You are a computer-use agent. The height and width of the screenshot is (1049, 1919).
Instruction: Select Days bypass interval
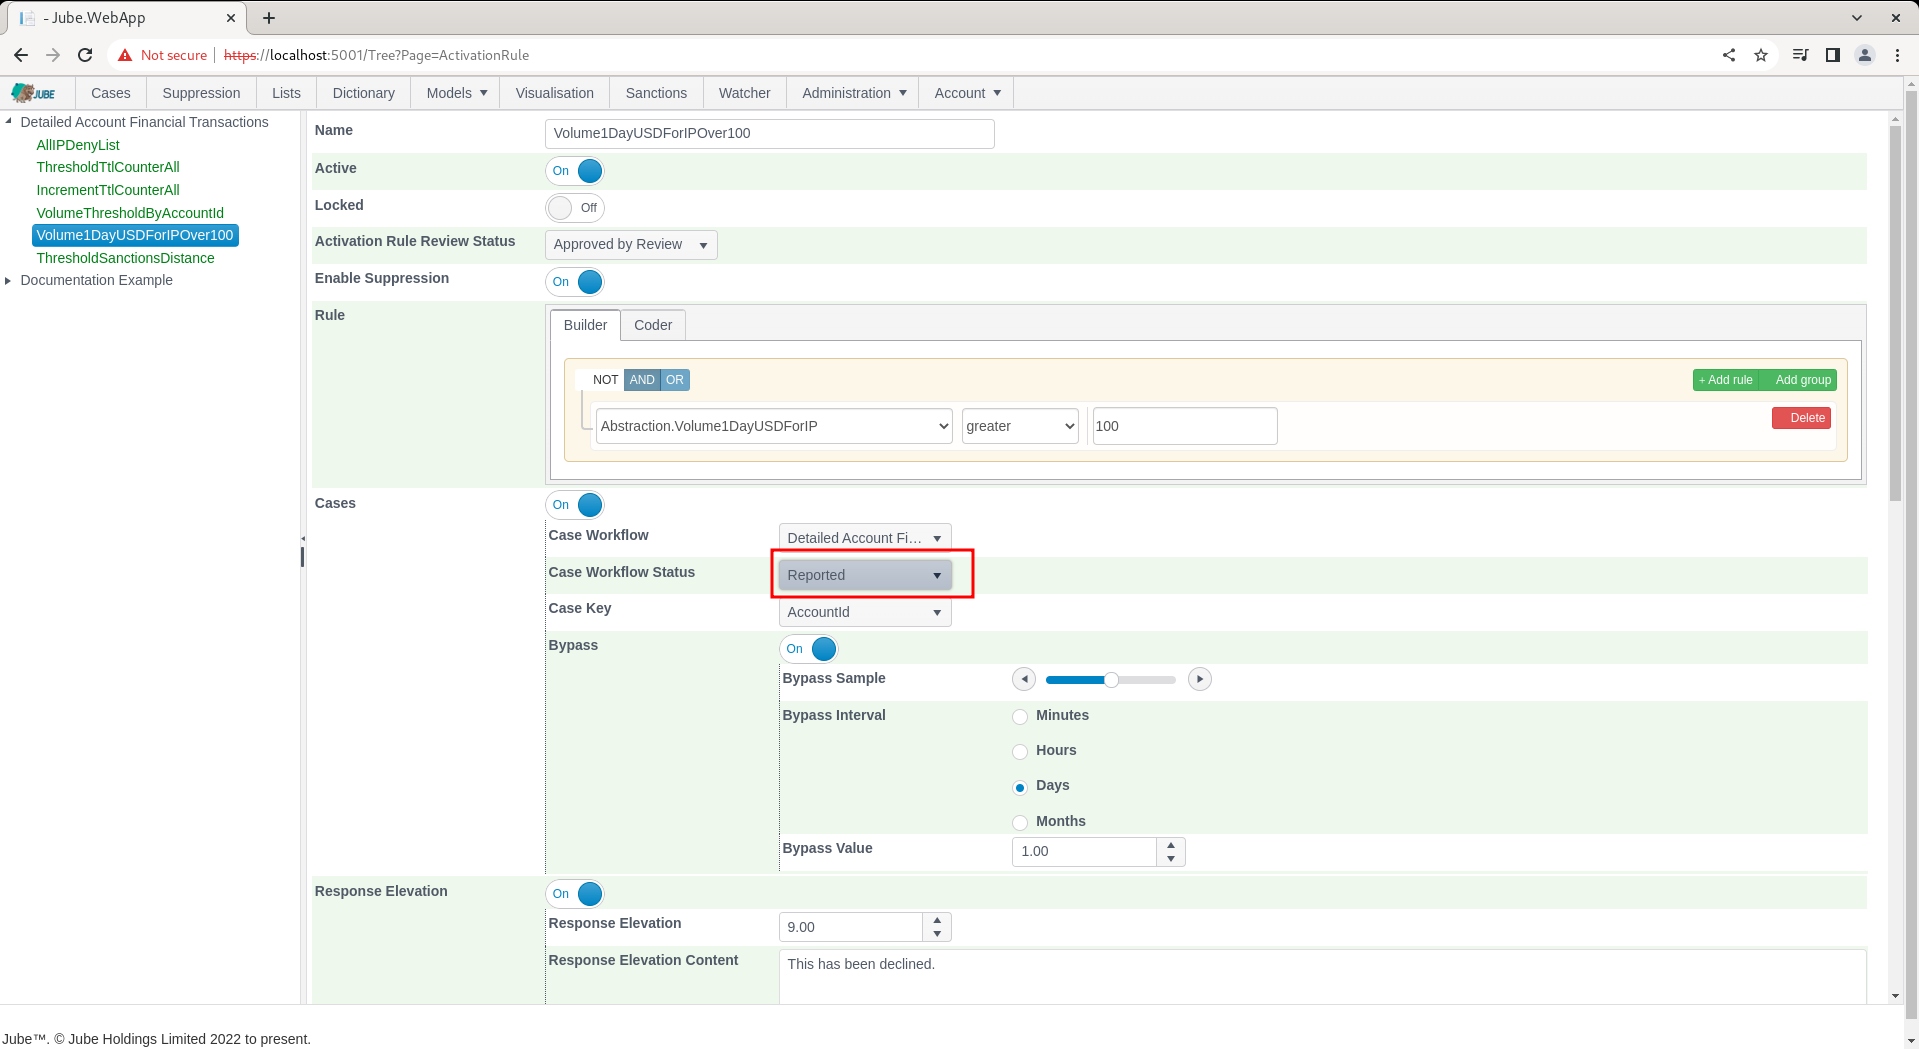(1020, 788)
